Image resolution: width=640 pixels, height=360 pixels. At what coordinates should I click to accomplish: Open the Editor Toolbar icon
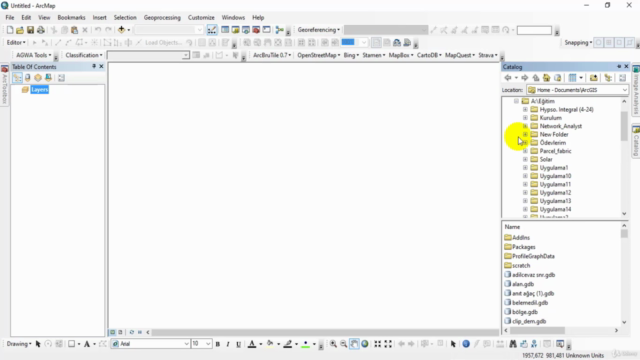212,30
